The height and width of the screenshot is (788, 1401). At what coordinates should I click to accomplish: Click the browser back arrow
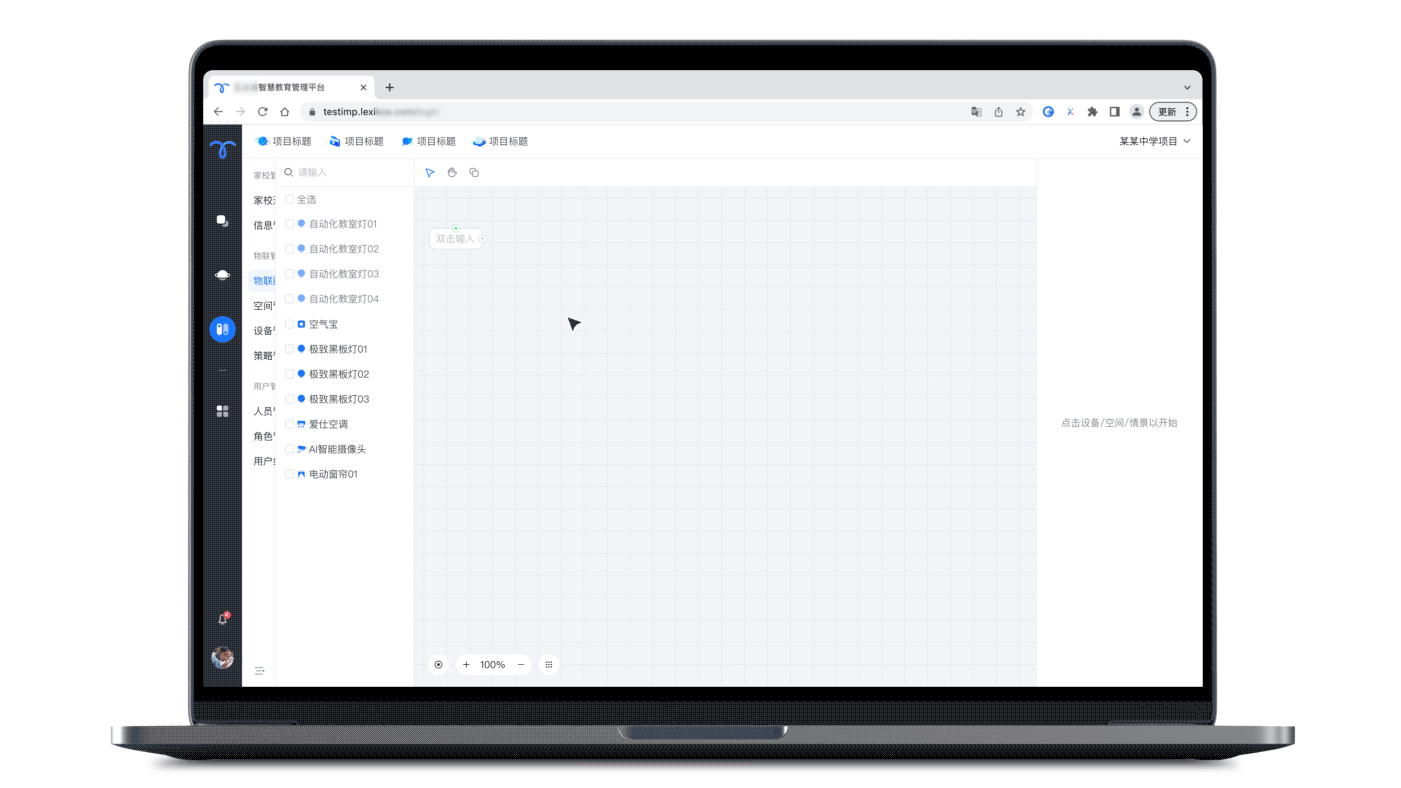218,112
